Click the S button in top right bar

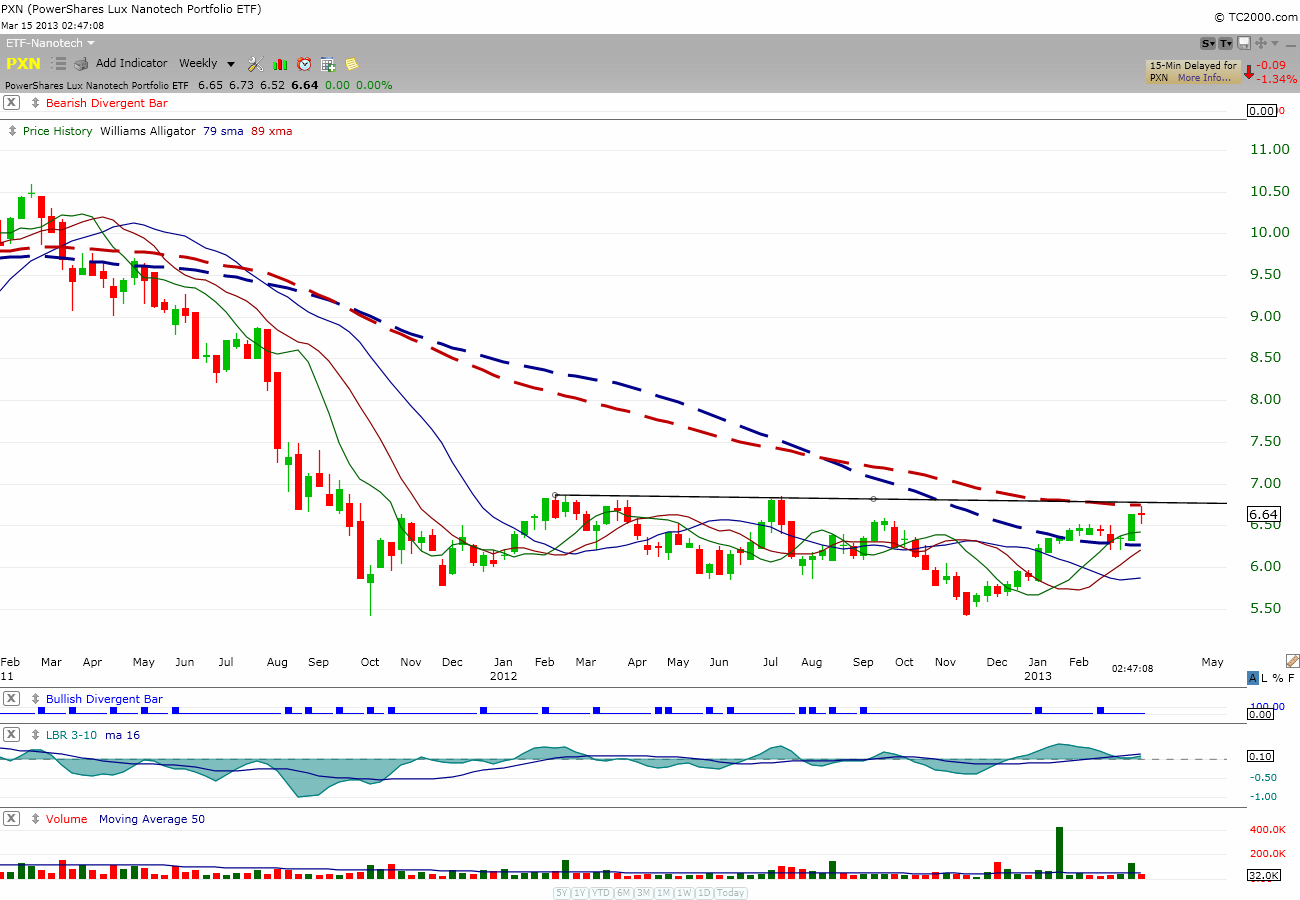pyautogui.click(x=1208, y=43)
